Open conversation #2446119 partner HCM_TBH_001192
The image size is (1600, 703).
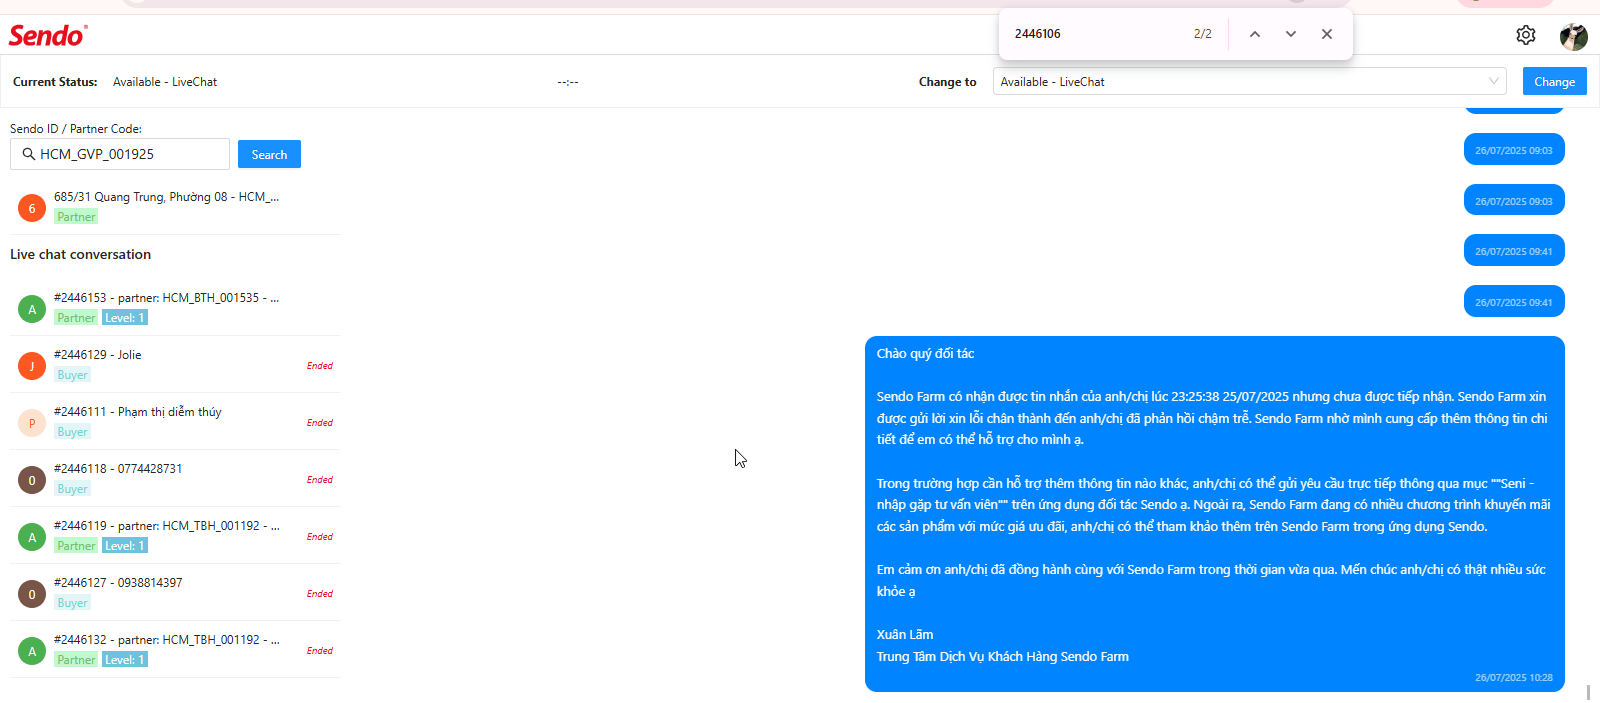click(175, 536)
